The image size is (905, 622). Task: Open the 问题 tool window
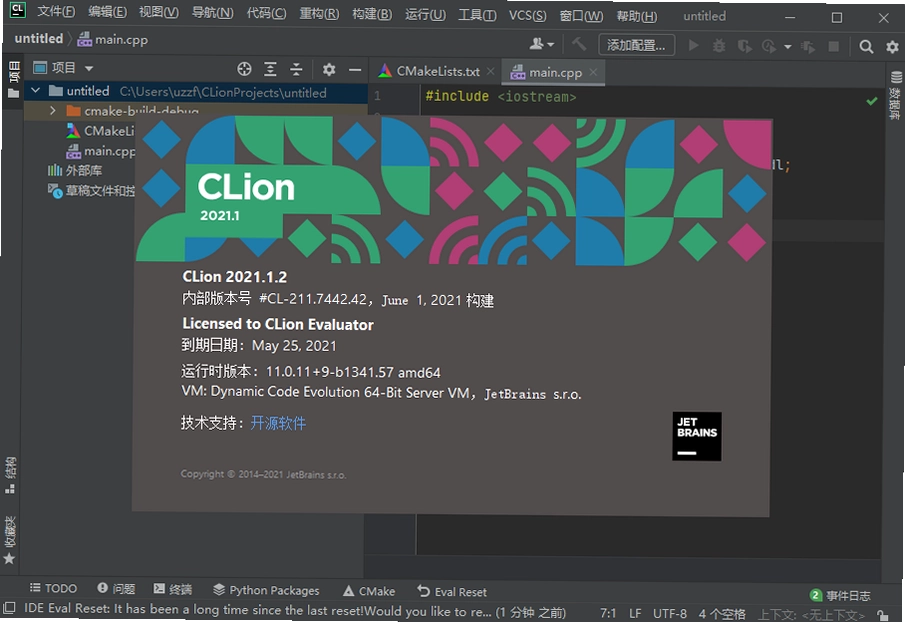116,588
